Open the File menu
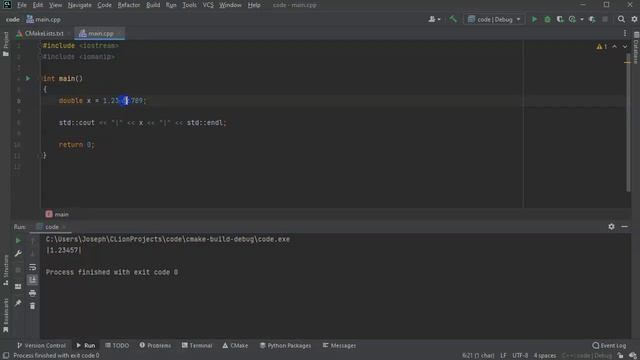Screen dimensions: 640x360 pyautogui.click(x=22, y=5)
